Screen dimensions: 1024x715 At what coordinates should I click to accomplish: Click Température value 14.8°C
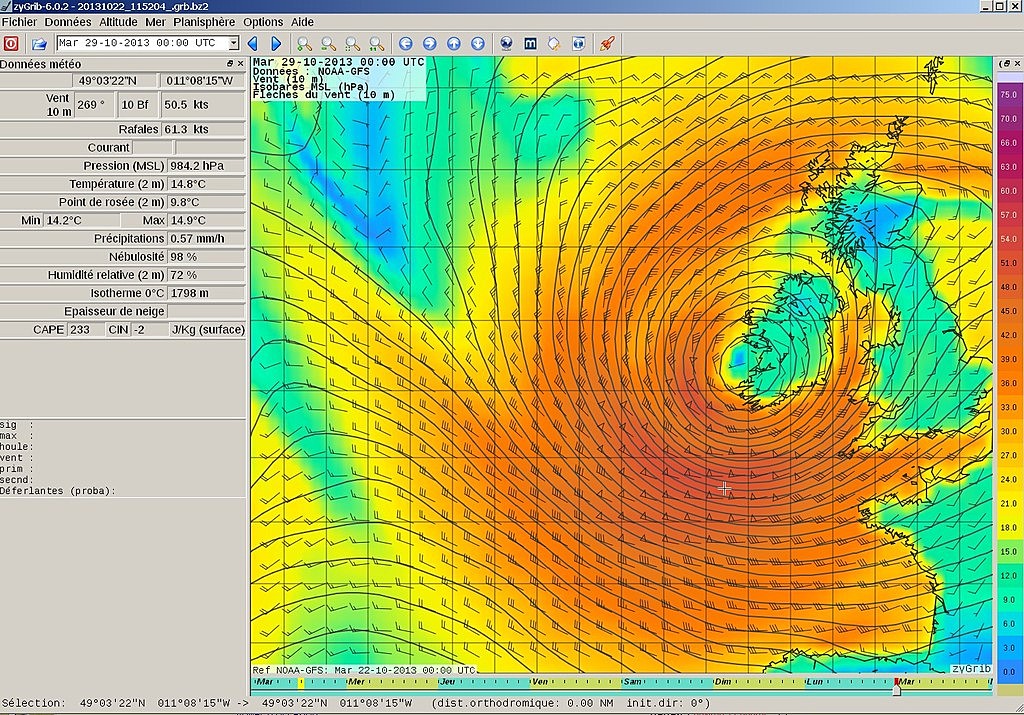click(206, 184)
